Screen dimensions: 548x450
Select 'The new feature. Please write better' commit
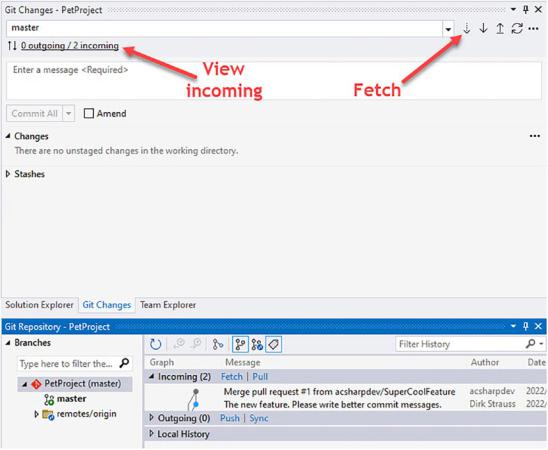[332, 405]
